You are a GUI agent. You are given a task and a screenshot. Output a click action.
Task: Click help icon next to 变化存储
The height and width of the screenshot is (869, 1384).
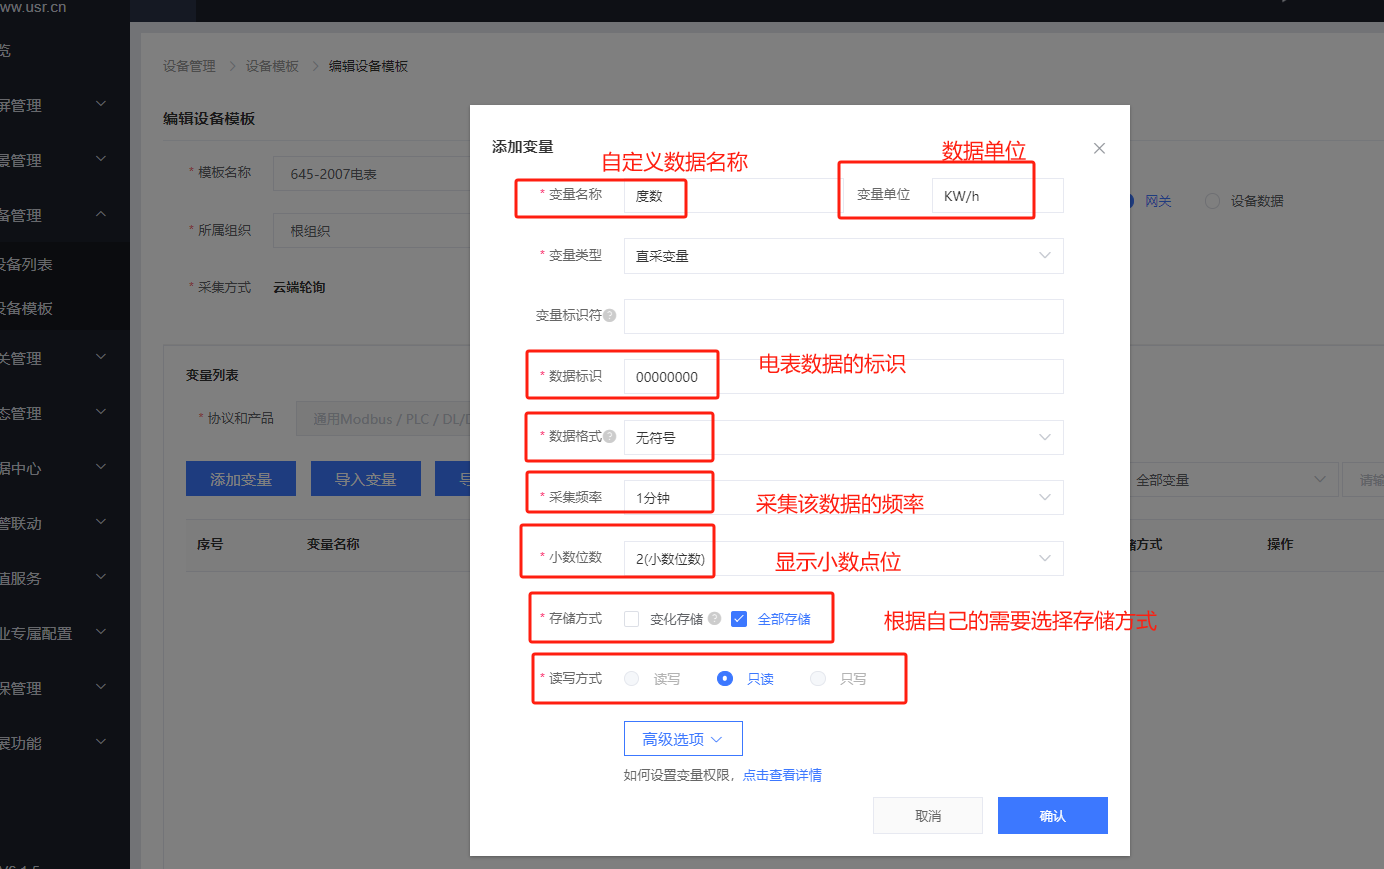click(x=714, y=619)
